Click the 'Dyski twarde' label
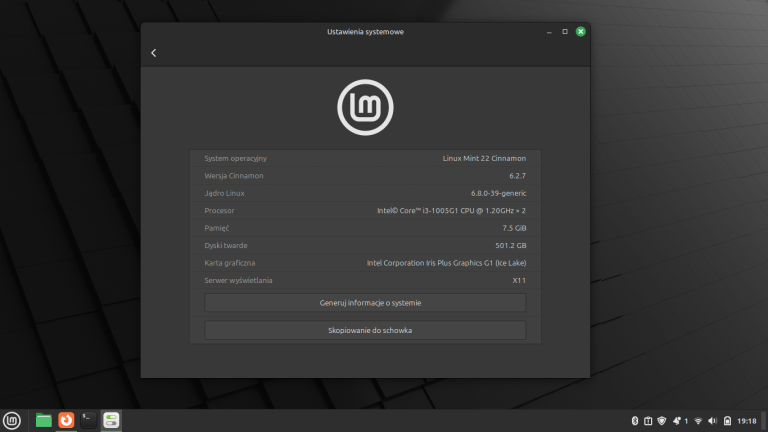The width and height of the screenshot is (768, 432). (226, 245)
